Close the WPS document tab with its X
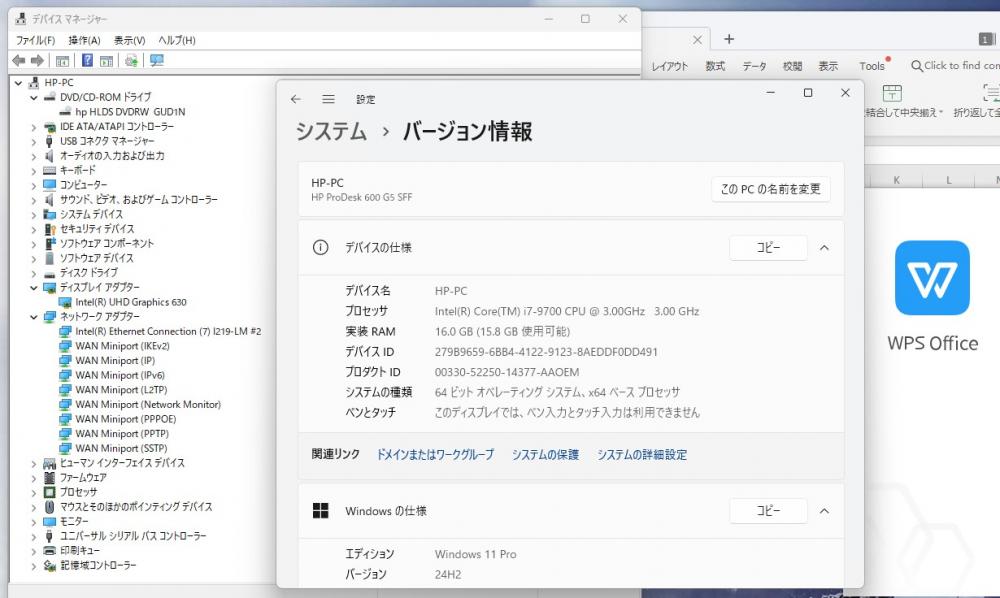This screenshot has height=598, width=1000. tap(697, 40)
